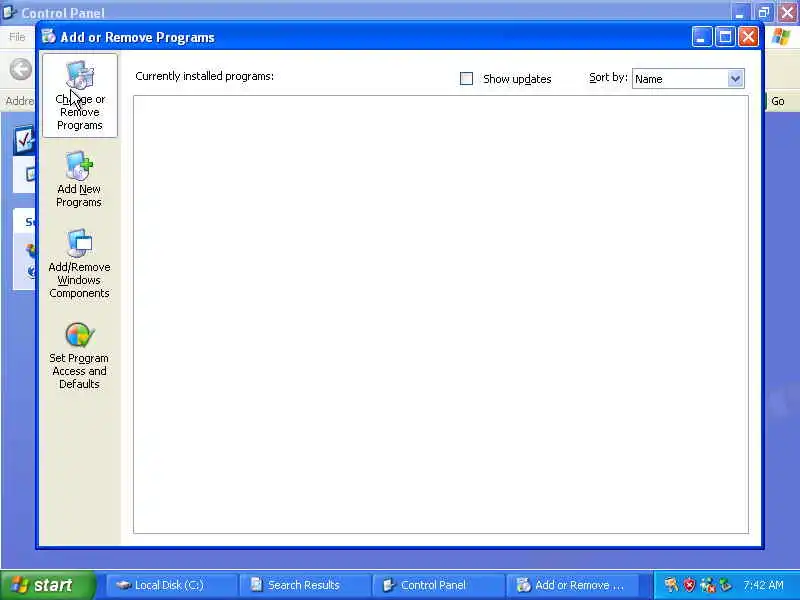This screenshot has width=800, height=600.
Task: Click Back arrow in Control Panel window
Action: coord(21,69)
